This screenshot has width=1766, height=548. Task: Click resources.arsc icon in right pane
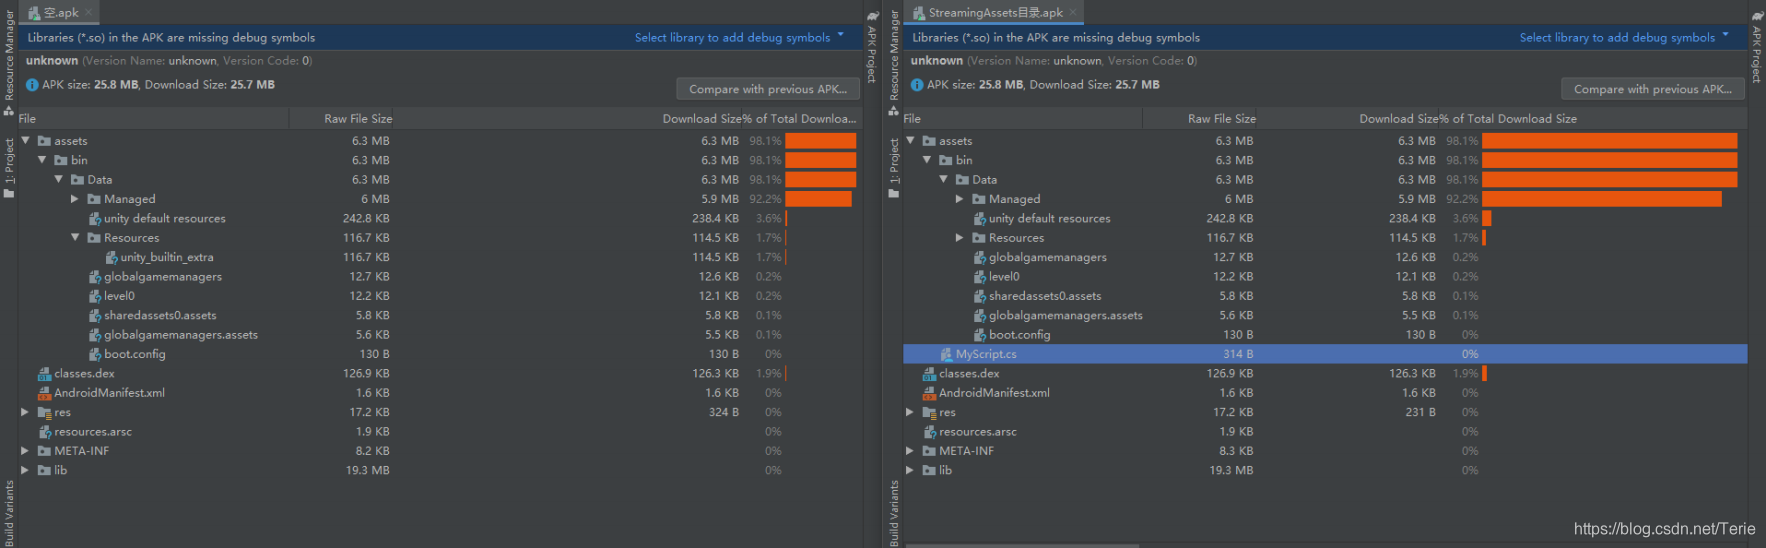point(929,432)
